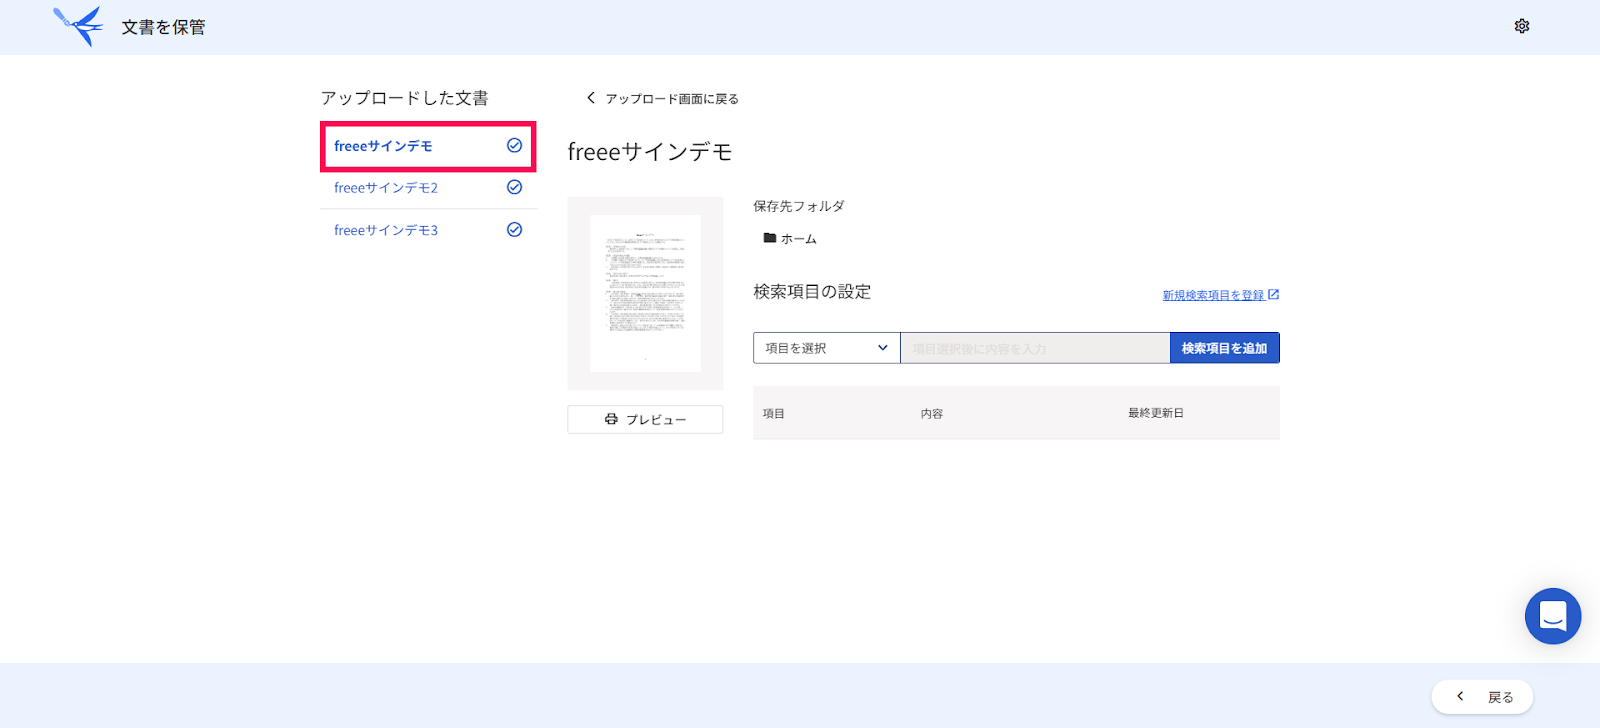The height and width of the screenshot is (728, 1600).
Task: Open the document thumbnail preview
Action: click(645, 293)
